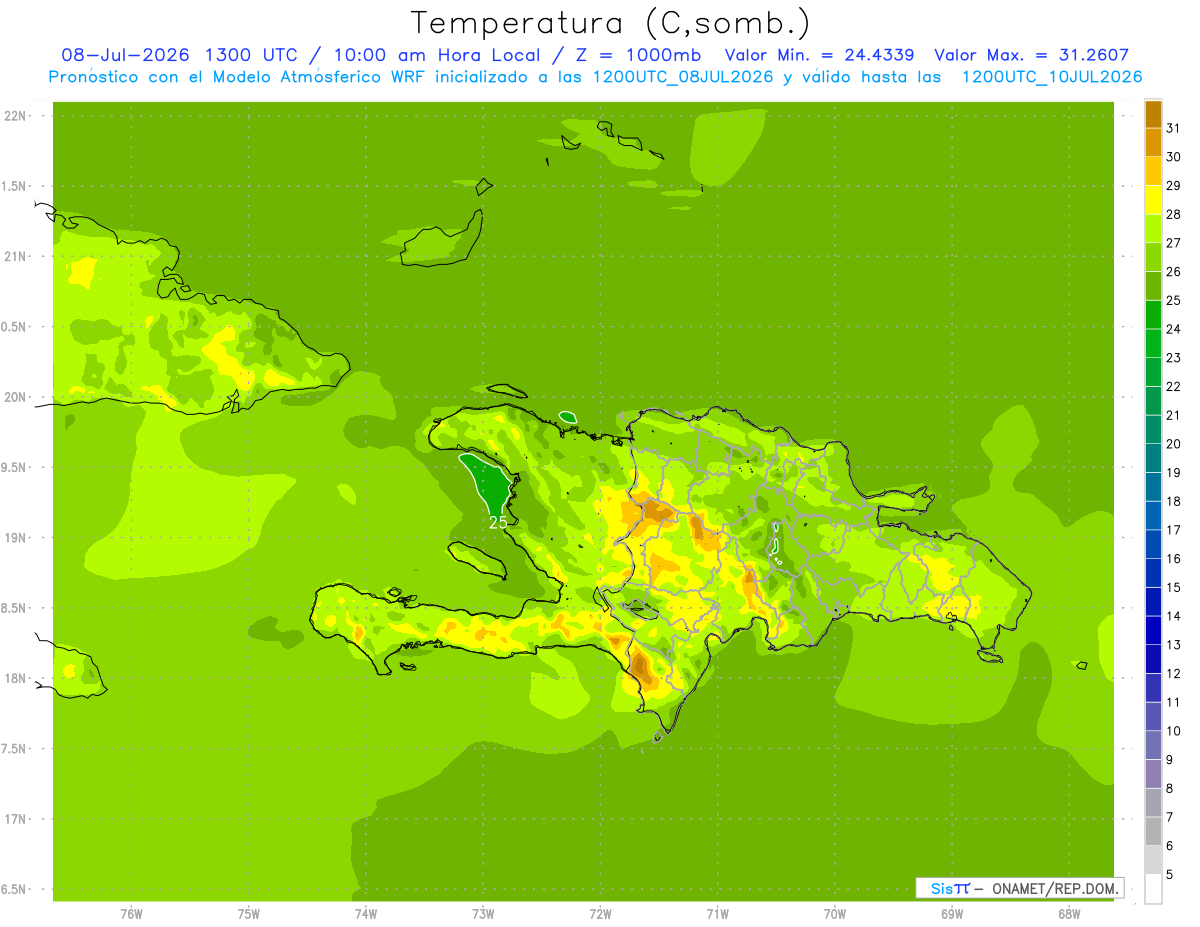Click the longitude label "68W"
This screenshot has height=927, width=1200.
(1068, 914)
